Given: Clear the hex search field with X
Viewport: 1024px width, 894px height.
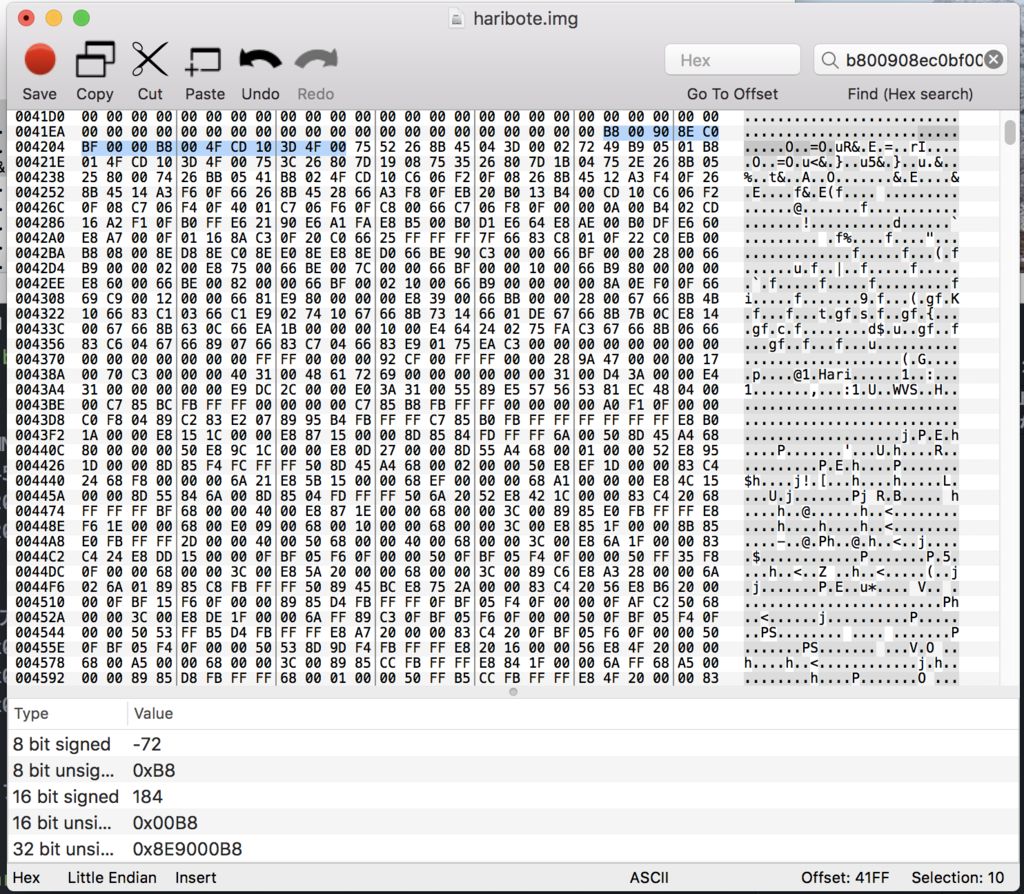Looking at the screenshot, I should point(993,59).
